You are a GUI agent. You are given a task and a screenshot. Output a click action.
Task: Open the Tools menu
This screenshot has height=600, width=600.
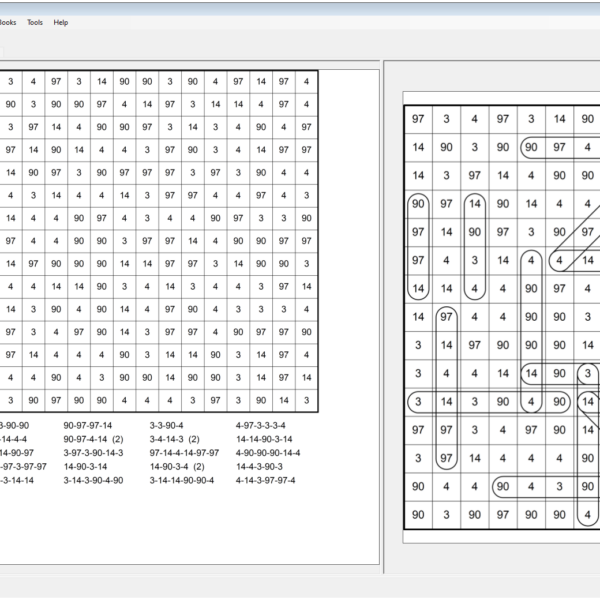(x=35, y=22)
